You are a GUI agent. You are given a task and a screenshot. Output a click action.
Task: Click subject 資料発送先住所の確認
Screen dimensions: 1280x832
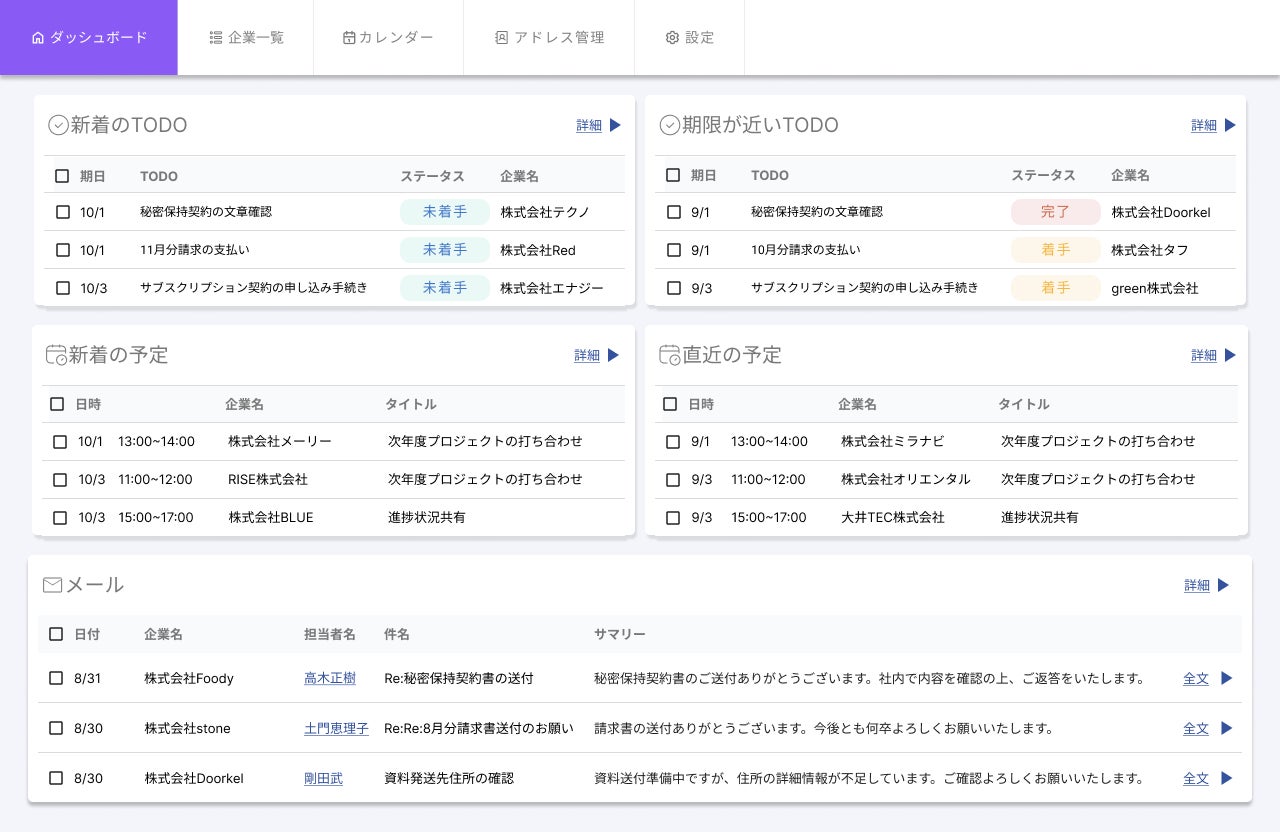pos(449,778)
